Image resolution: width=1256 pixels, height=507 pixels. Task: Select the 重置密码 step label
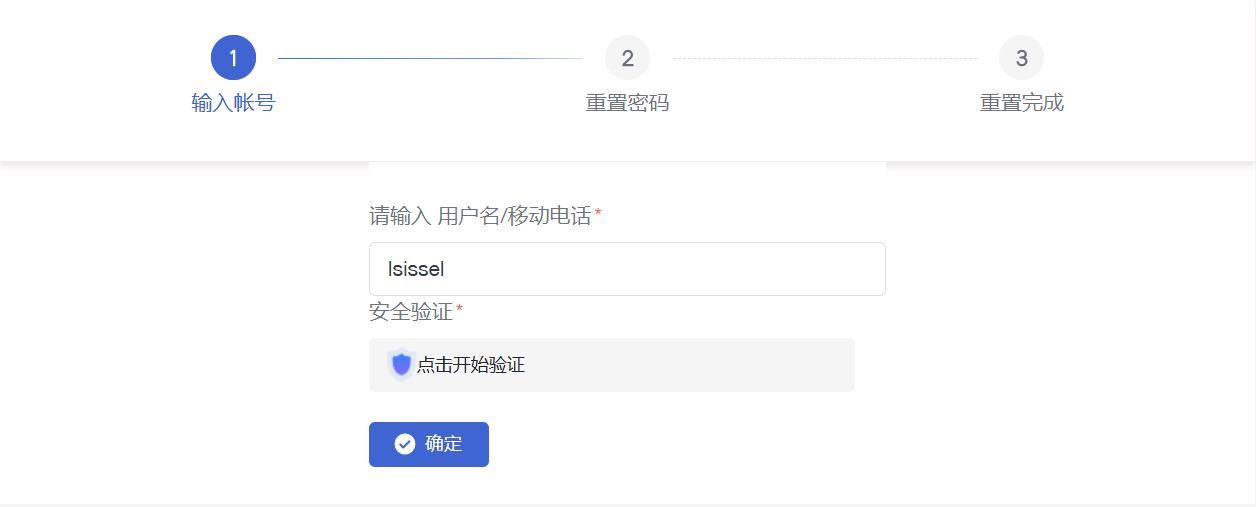pyautogui.click(x=627, y=103)
